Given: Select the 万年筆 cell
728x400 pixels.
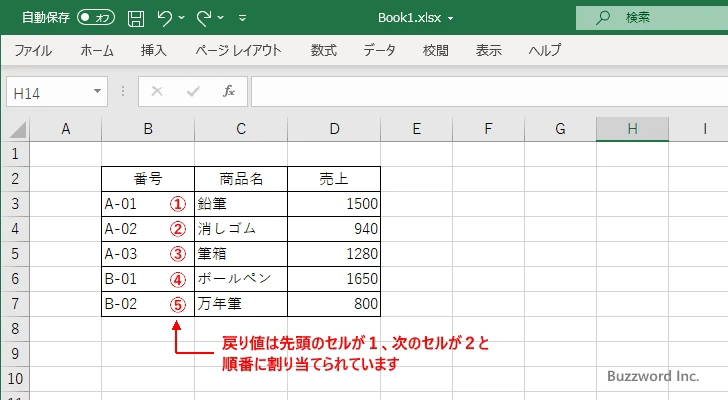Looking at the screenshot, I should (x=241, y=304).
